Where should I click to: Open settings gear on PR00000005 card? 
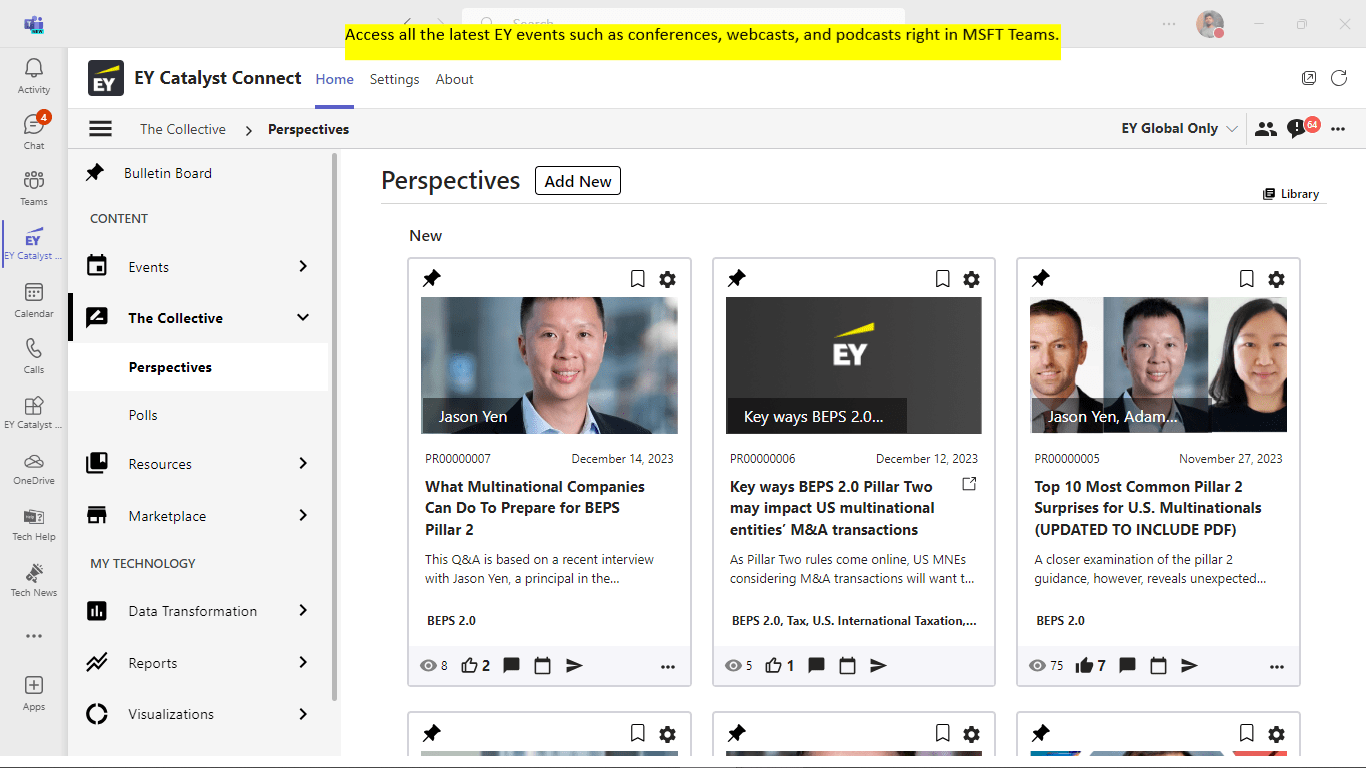(x=1276, y=279)
